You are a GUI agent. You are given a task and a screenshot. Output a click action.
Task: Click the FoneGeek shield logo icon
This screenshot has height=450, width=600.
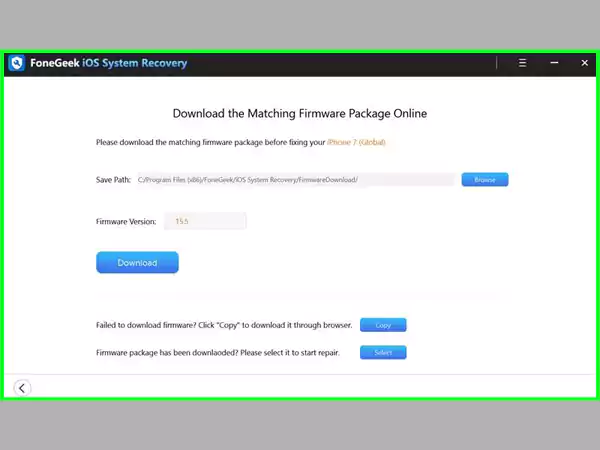(x=16, y=63)
